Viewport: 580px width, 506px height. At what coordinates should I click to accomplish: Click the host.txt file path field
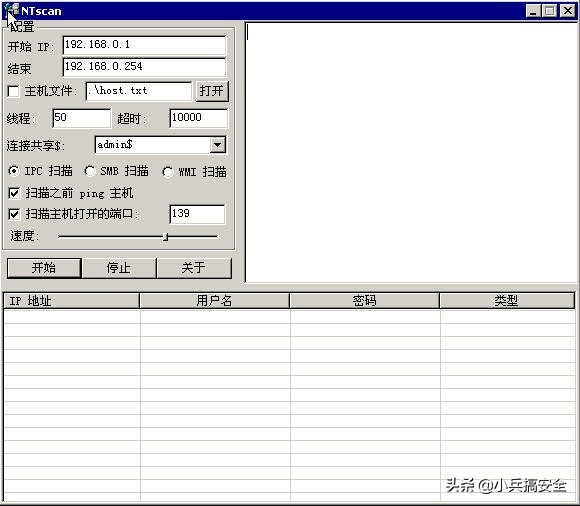[139, 91]
